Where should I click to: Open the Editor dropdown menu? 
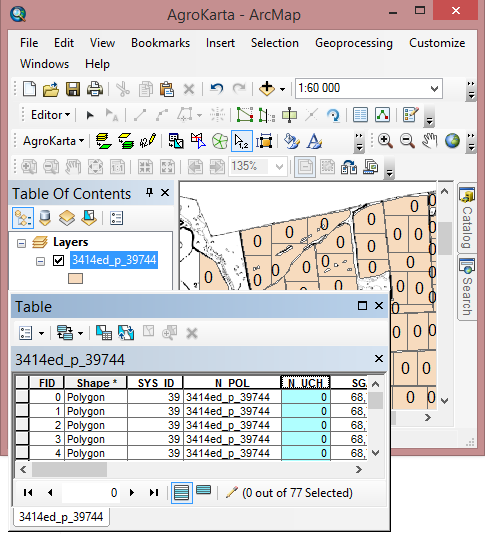[x=50, y=115]
